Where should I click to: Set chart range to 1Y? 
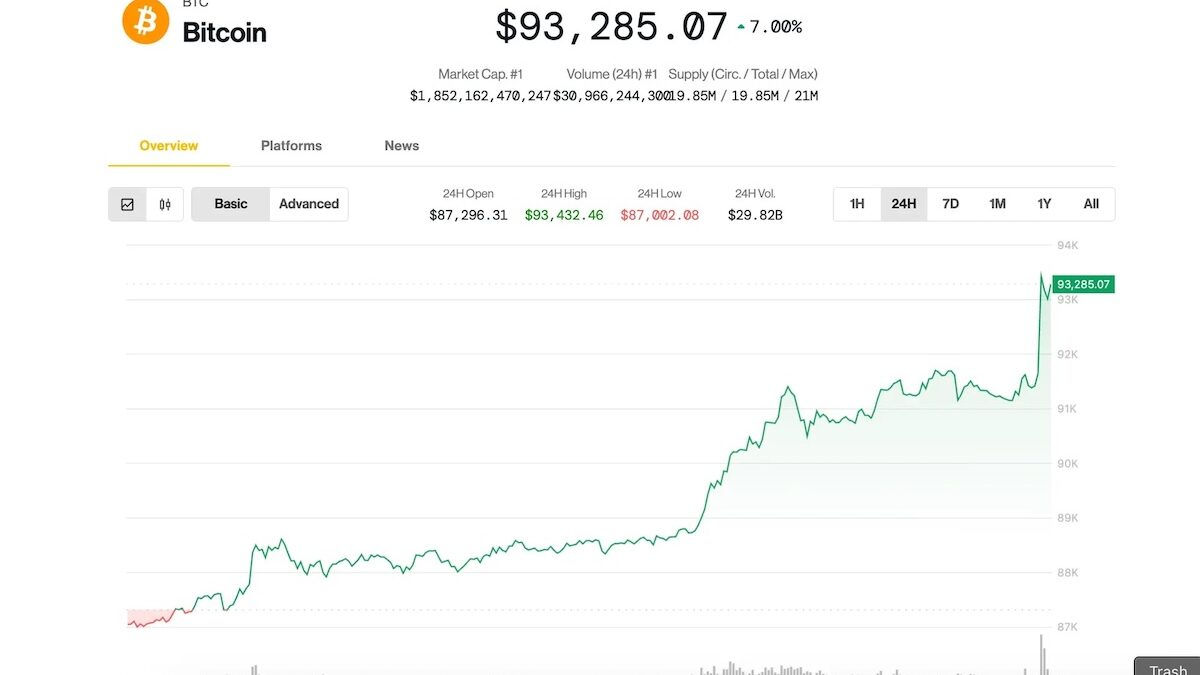click(x=1044, y=204)
